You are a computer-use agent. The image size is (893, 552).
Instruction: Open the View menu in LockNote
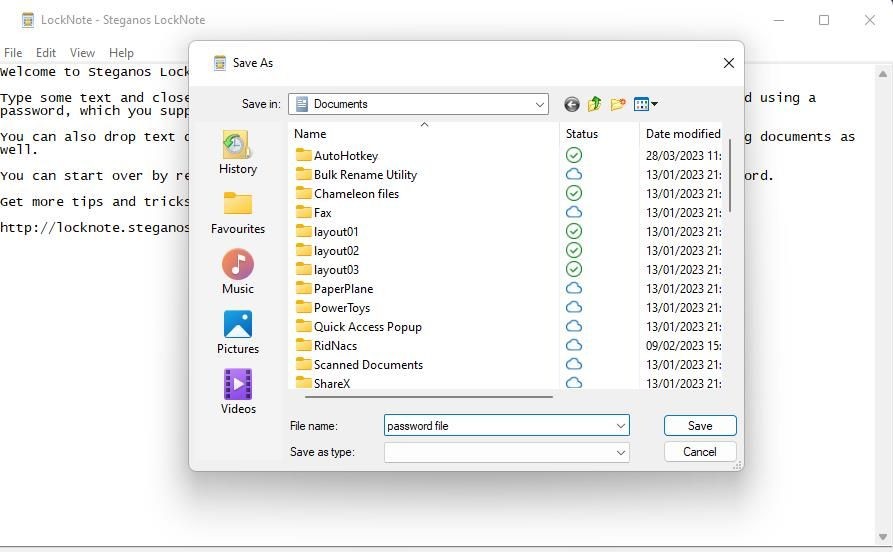click(x=82, y=53)
